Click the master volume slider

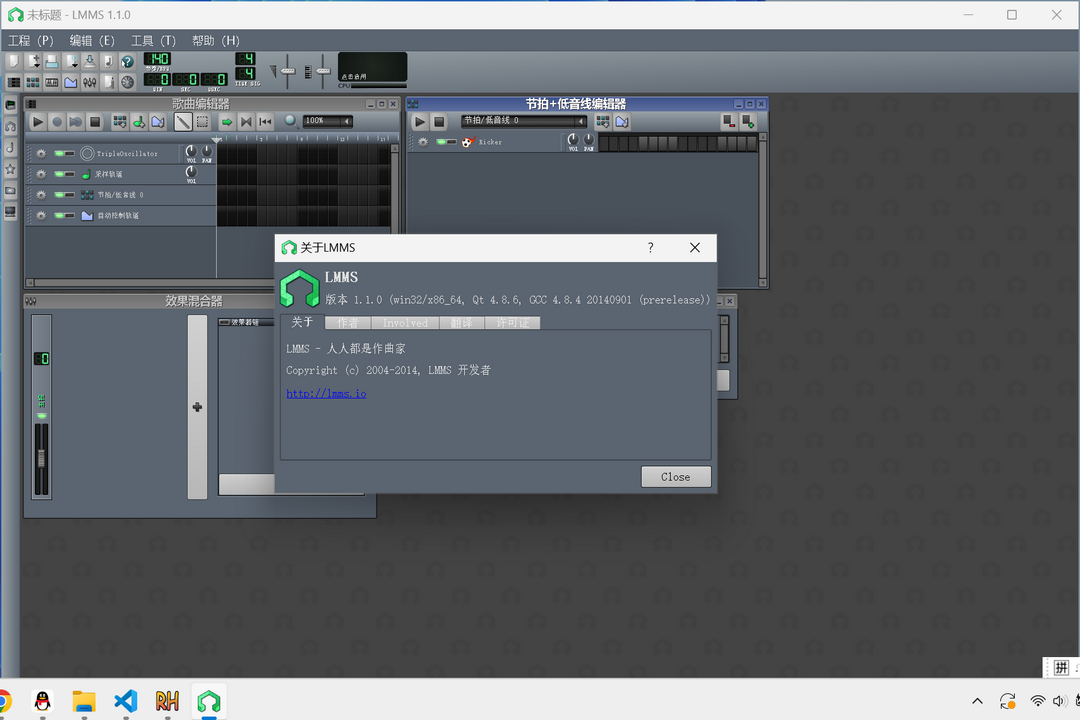click(288, 71)
